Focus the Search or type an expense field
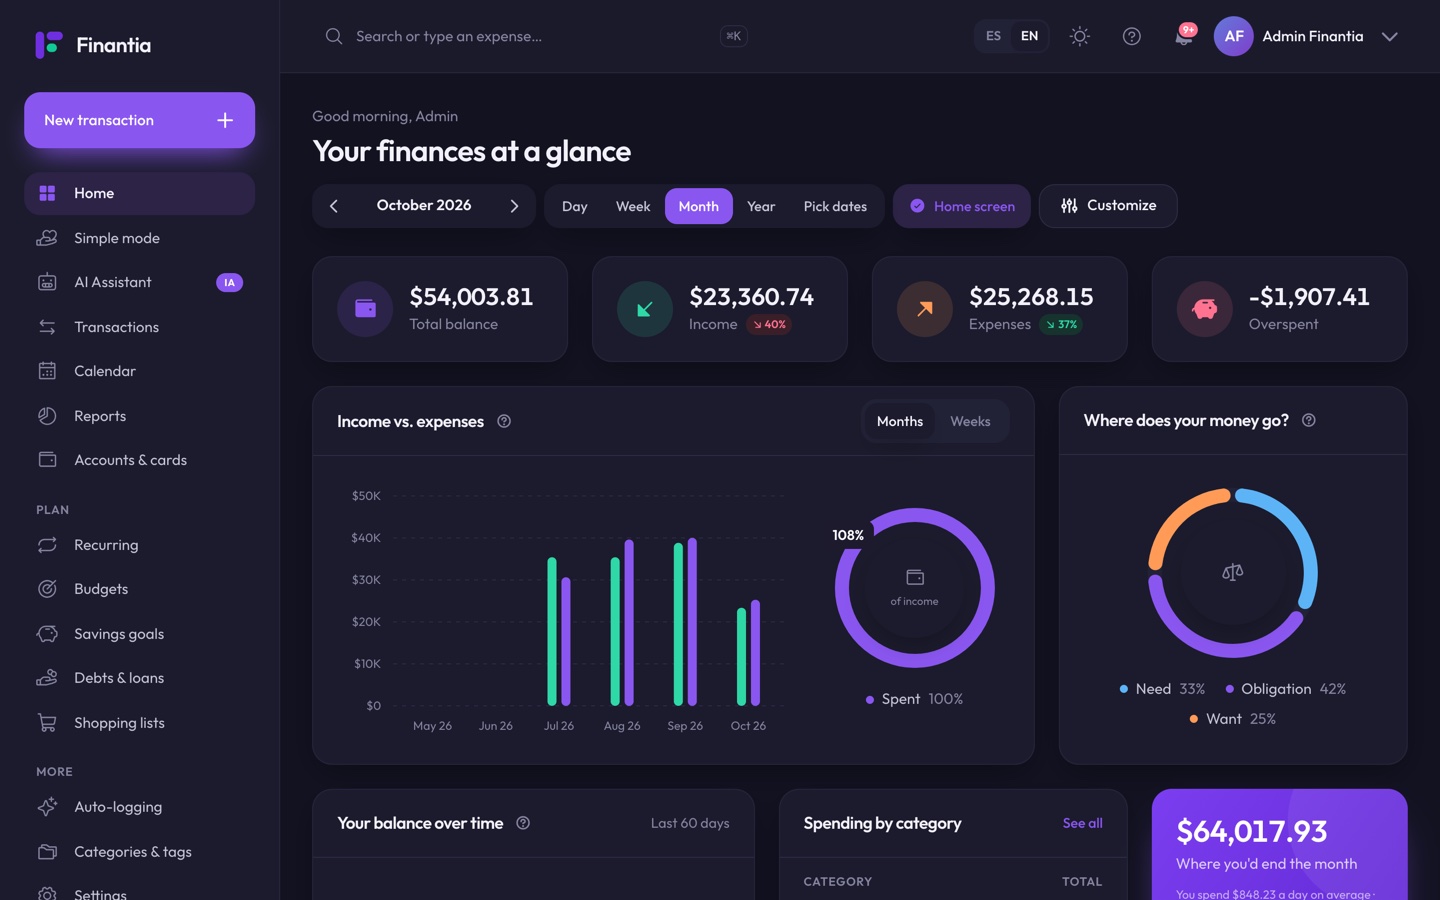This screenshot has width=1440, height=900. 535,36
